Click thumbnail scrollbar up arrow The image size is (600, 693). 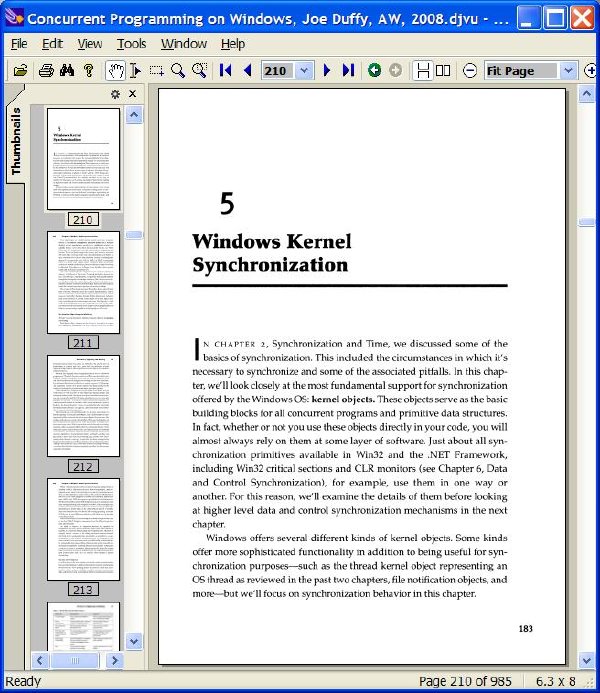point(134,115)
